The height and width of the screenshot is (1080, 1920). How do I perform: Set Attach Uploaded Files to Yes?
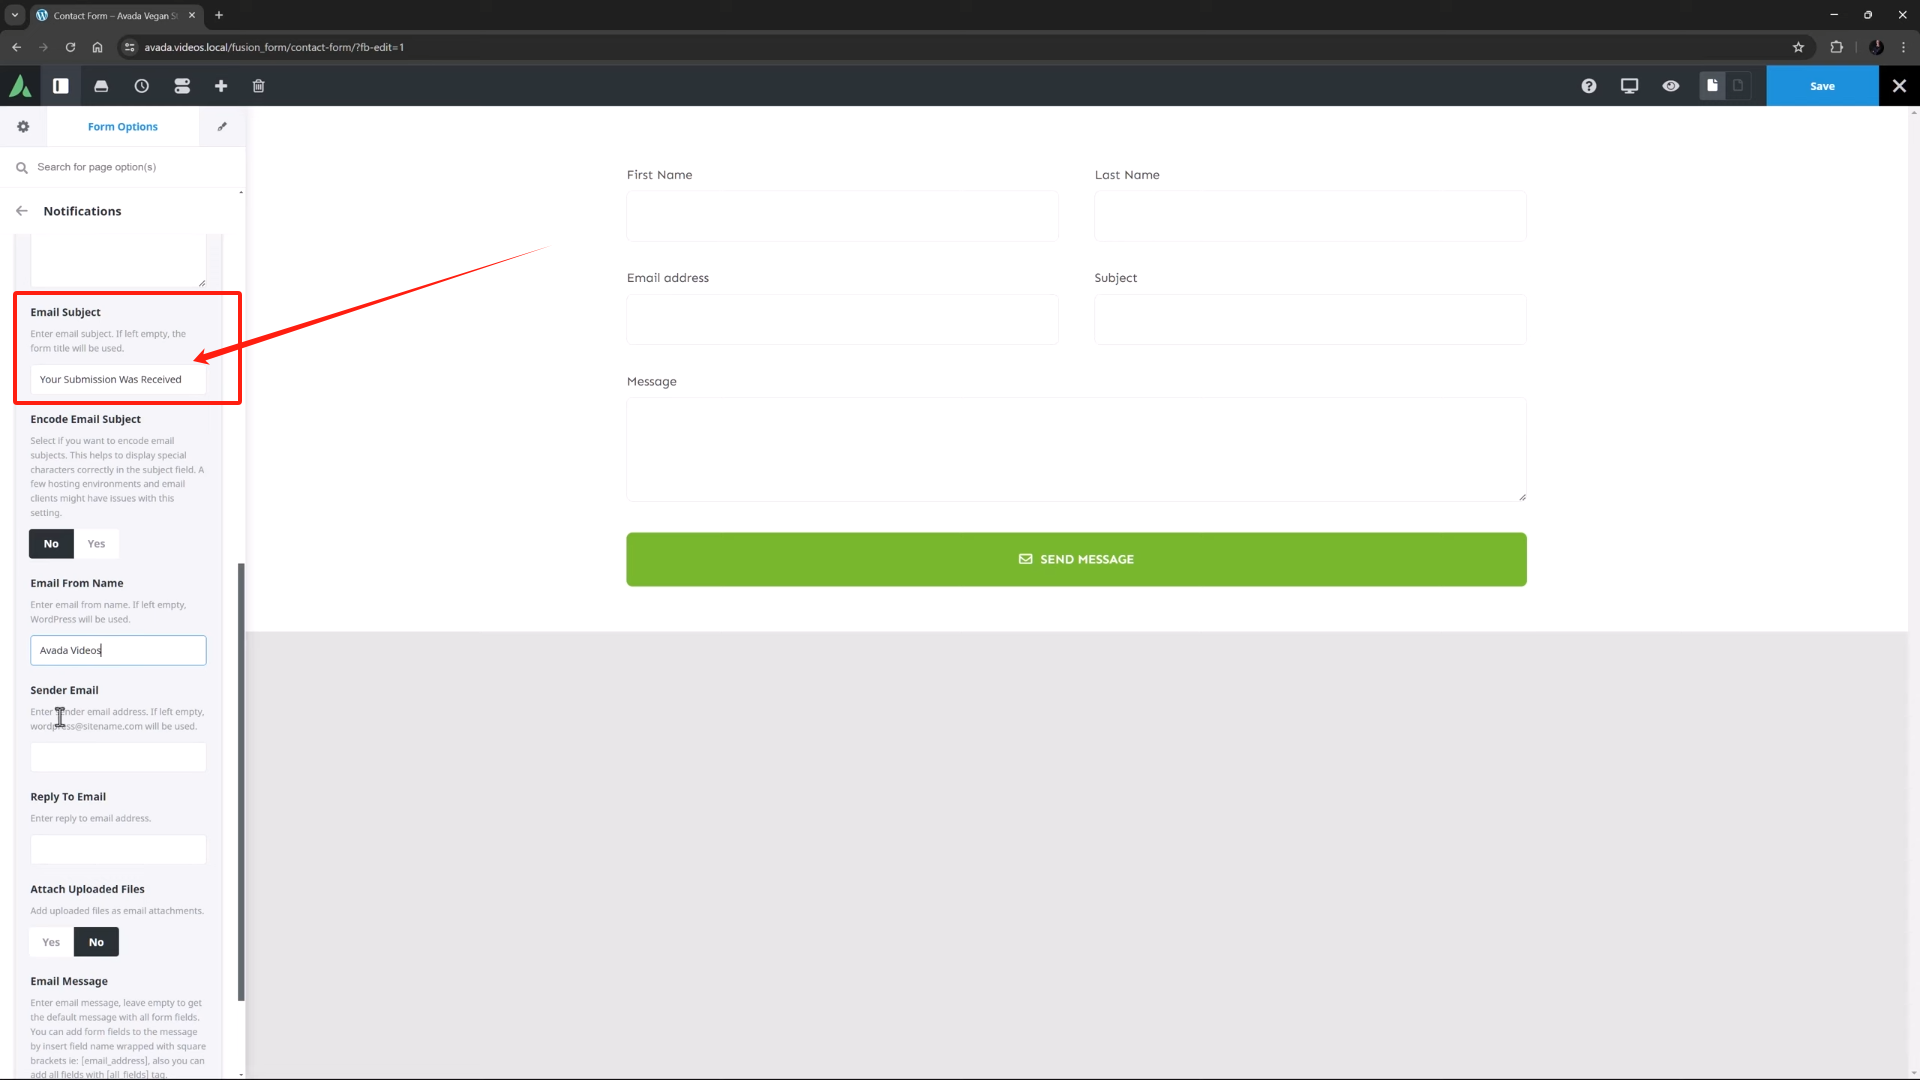(x=51, y=942)
